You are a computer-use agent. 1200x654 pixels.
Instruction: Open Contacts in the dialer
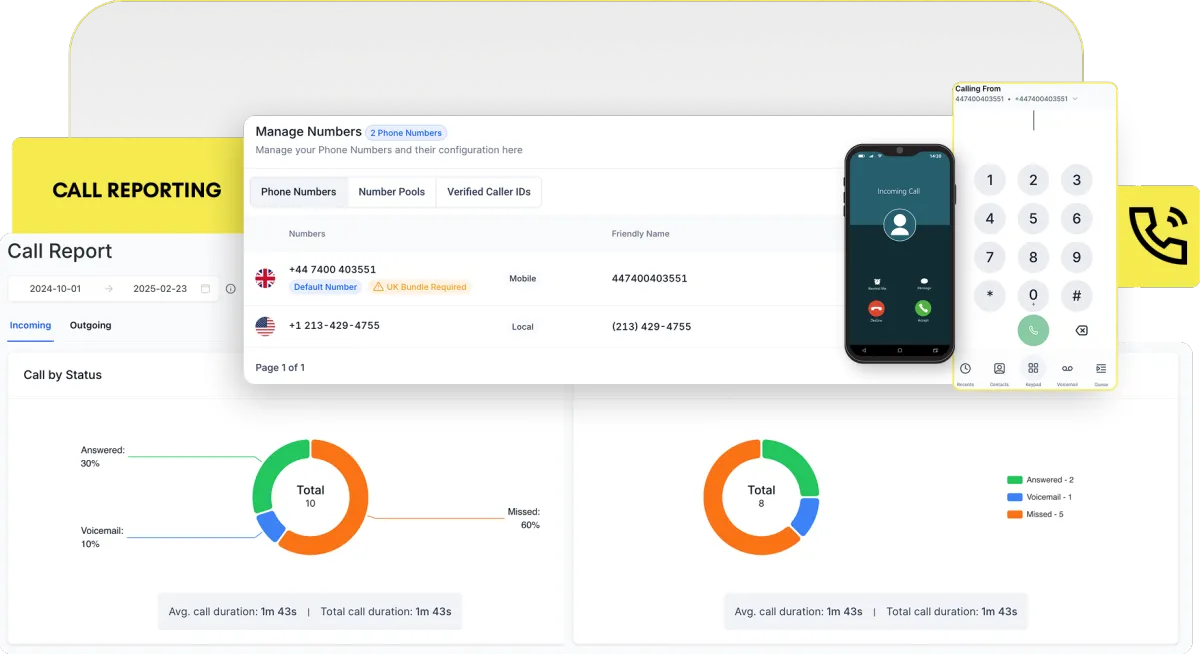[x=999, y=370]
